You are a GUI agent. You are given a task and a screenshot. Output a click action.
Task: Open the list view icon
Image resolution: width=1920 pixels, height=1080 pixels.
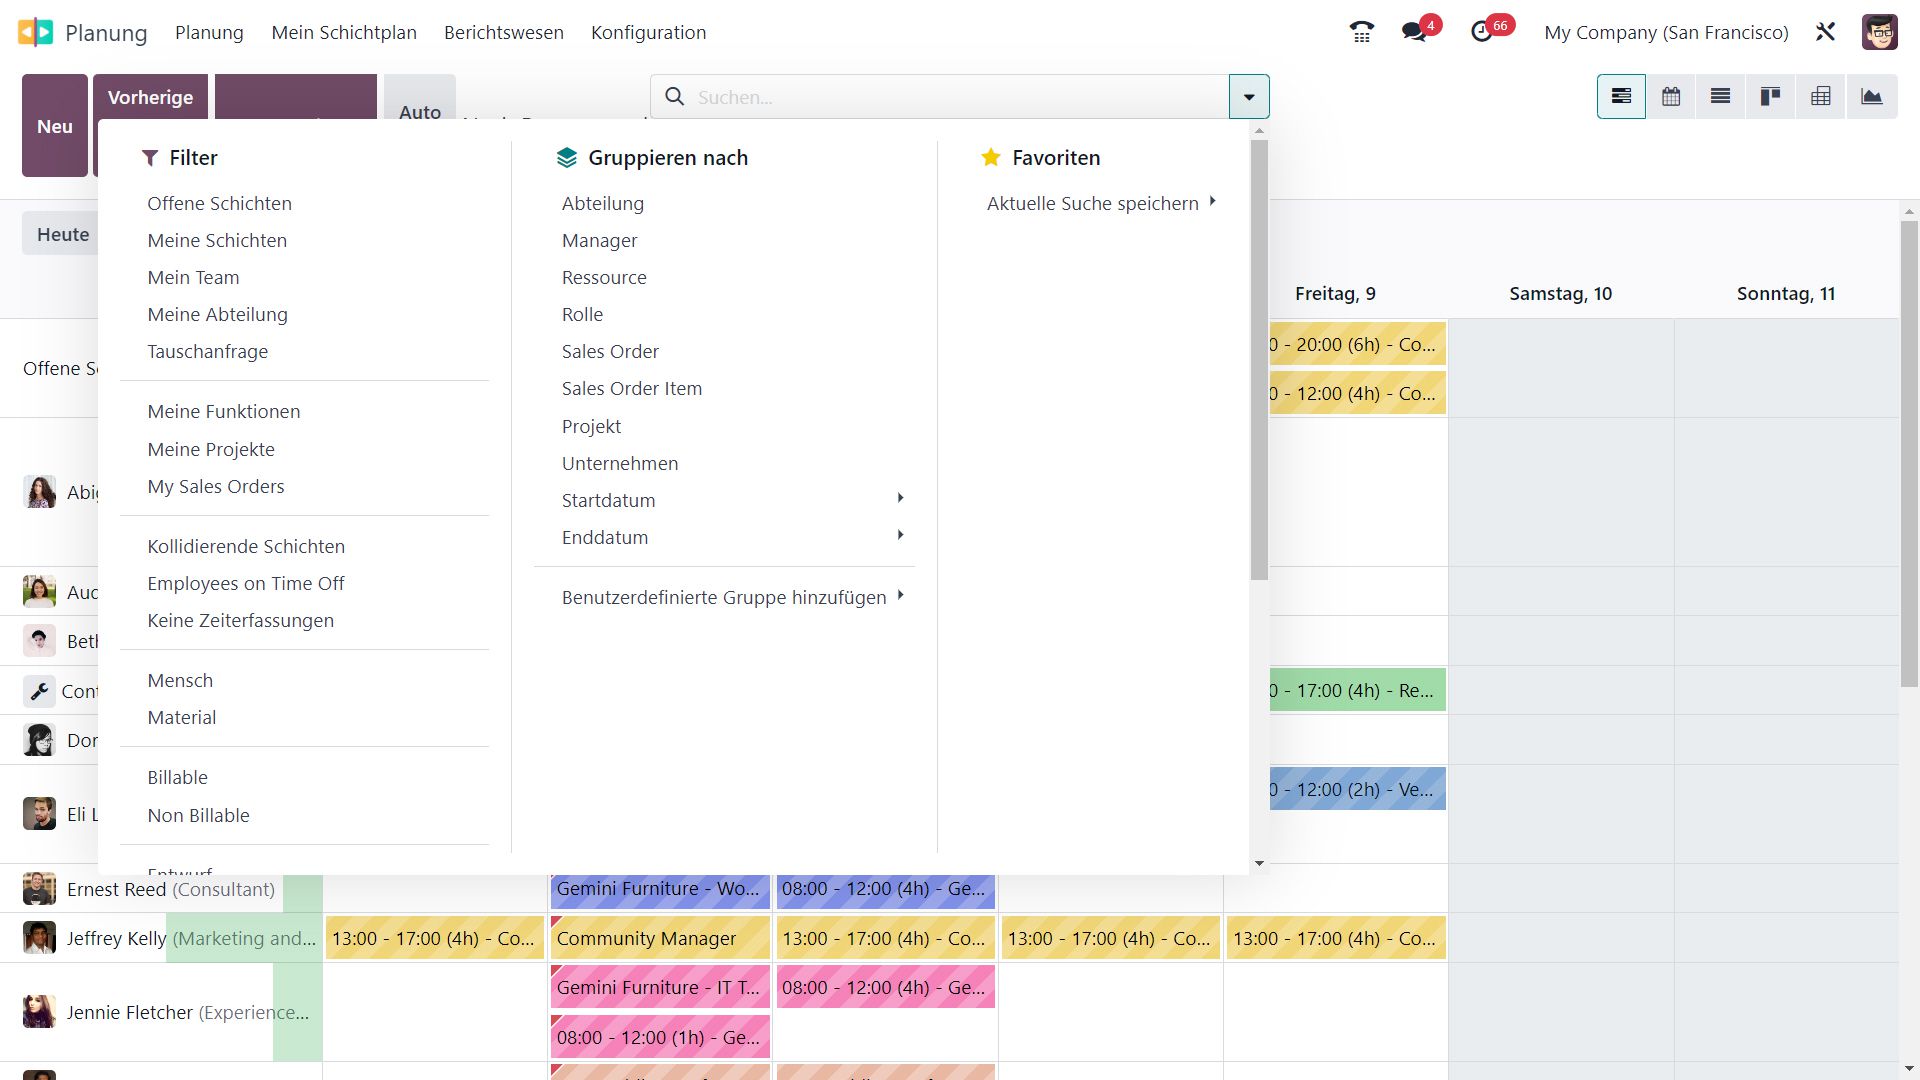(x=1720, y=97)
